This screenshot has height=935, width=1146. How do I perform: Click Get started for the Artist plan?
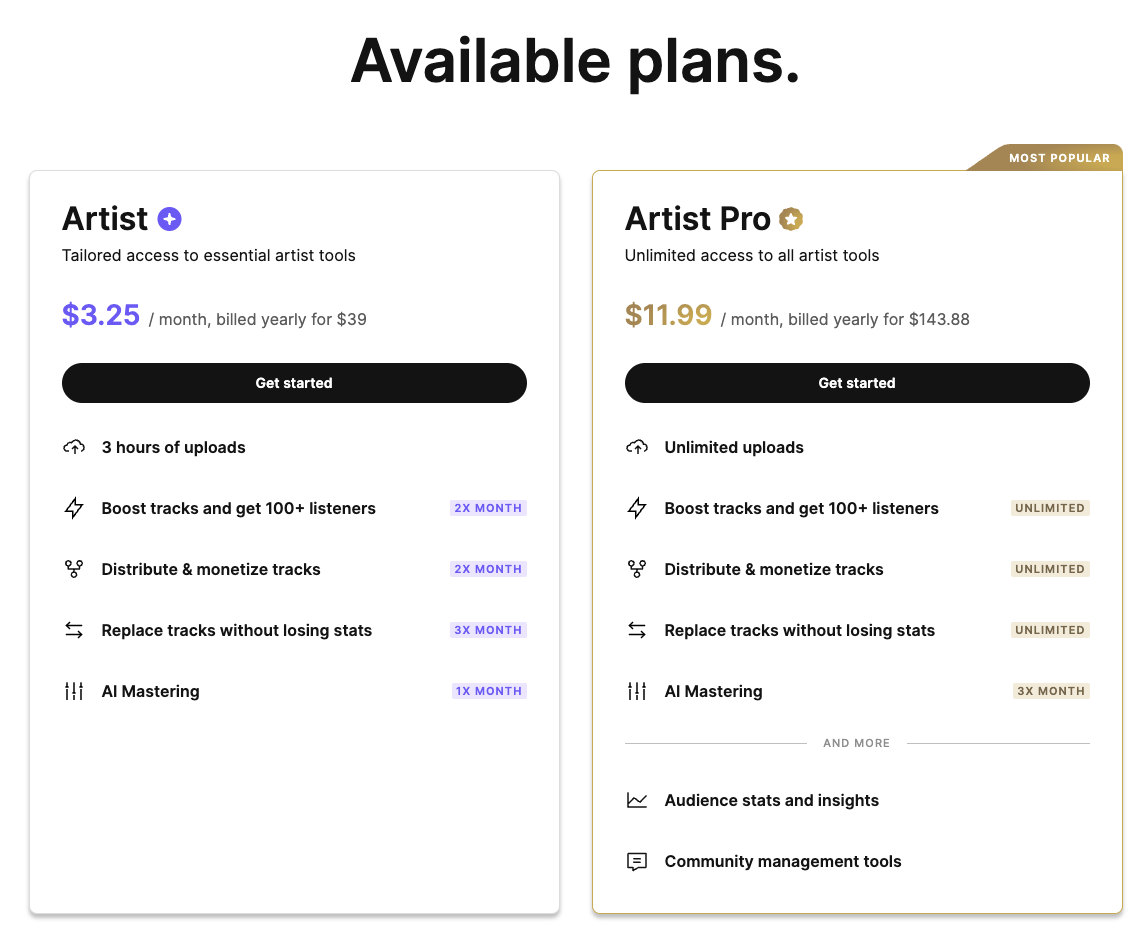(294, 383)
